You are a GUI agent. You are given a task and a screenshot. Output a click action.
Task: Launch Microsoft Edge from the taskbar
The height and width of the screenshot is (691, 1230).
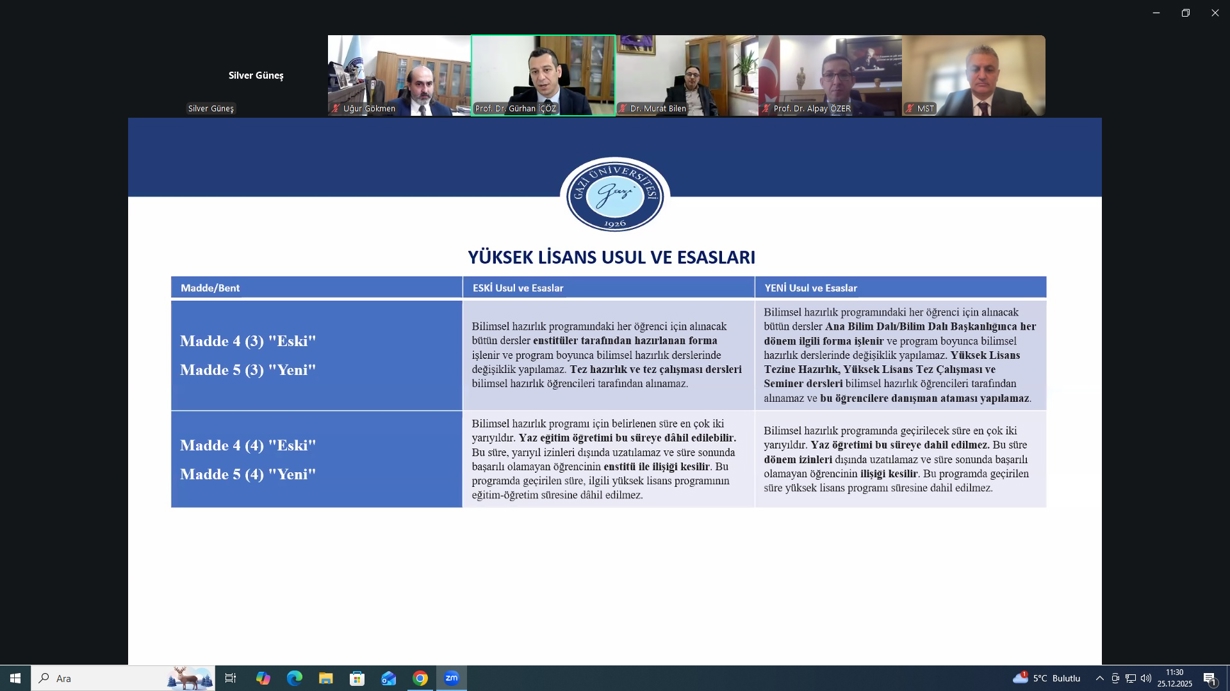click(294, 678)
